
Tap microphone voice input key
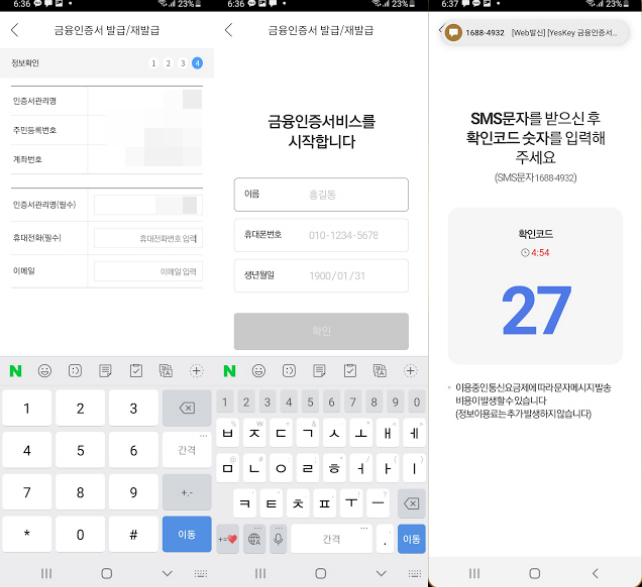click(278, 539)
